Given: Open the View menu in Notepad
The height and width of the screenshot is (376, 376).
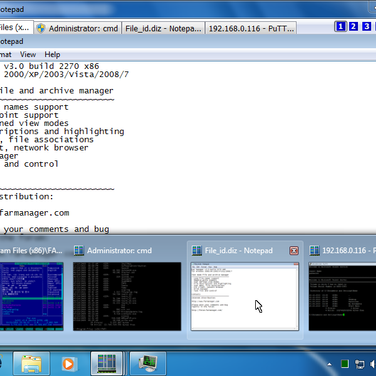Looking at the screenshot, I should click(x=28, y=54).
